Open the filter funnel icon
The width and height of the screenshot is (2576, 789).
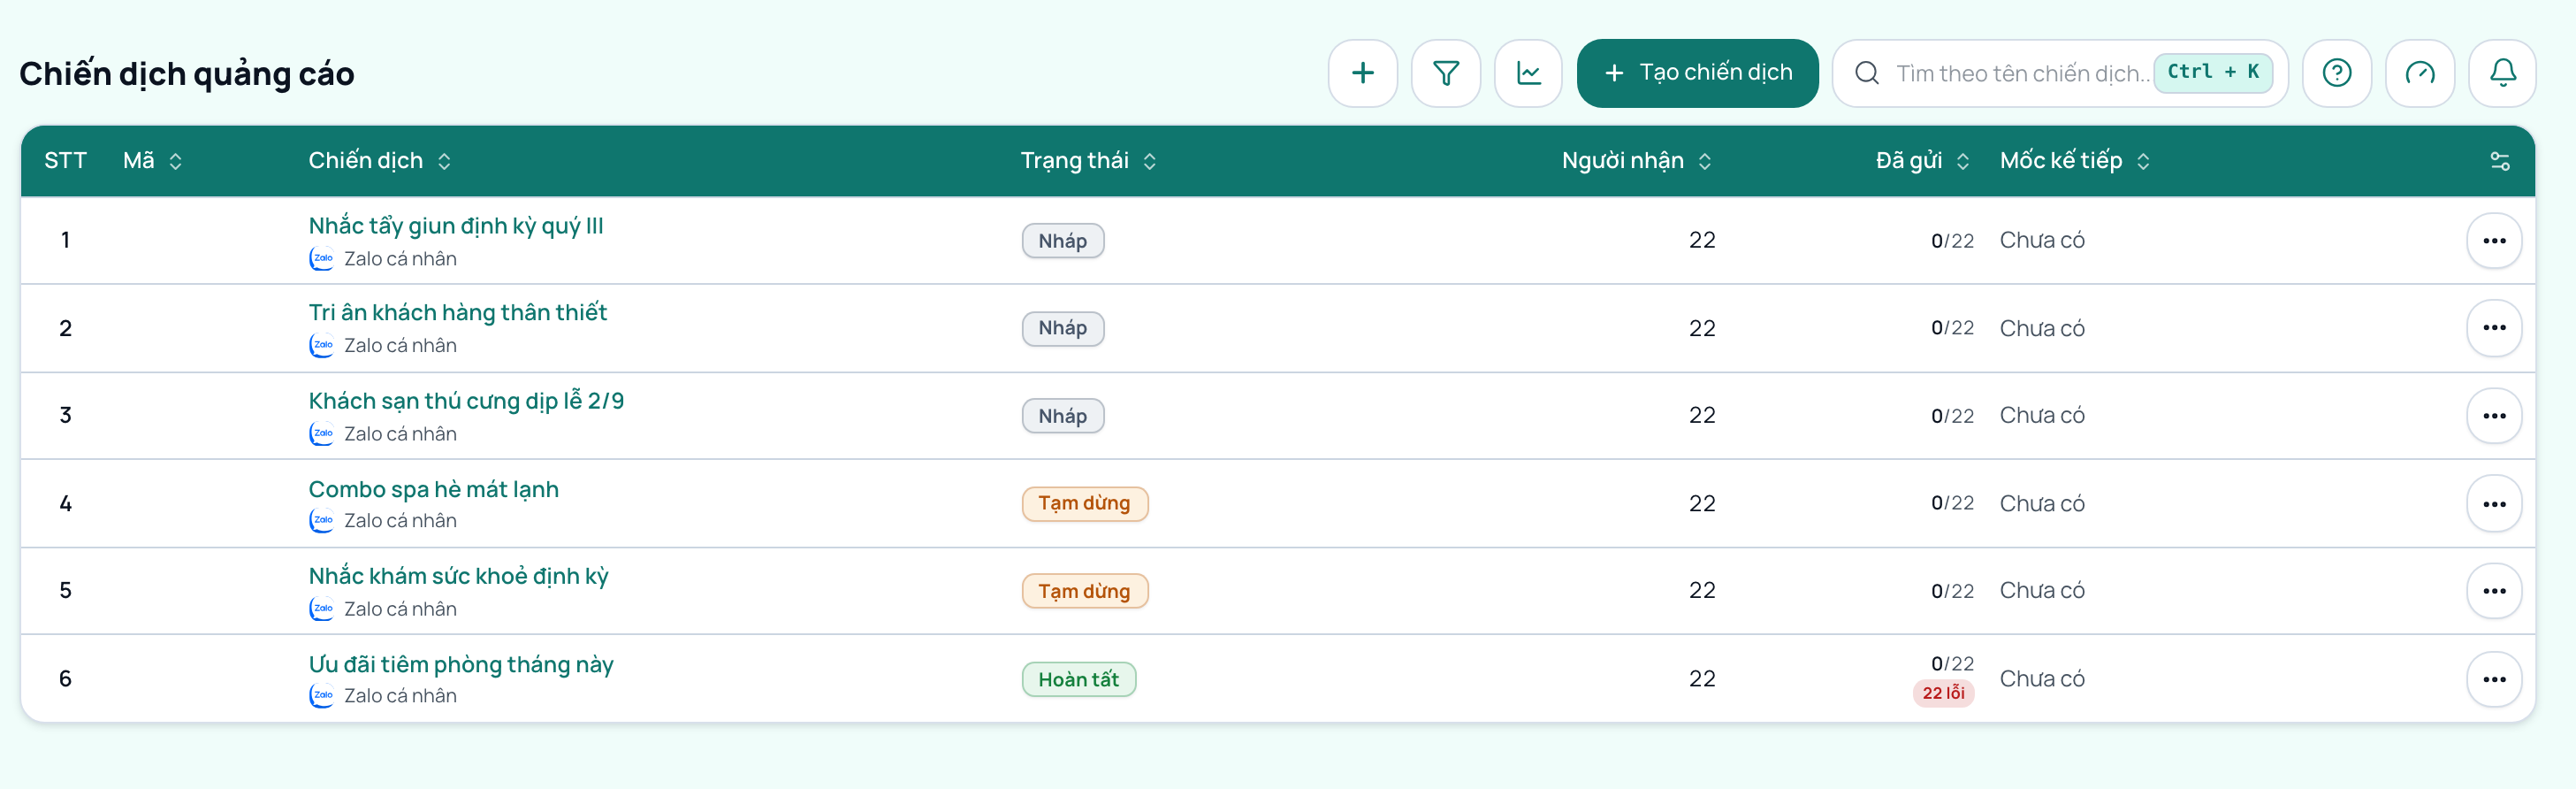pyautogui.click(x=1445, y=73)
